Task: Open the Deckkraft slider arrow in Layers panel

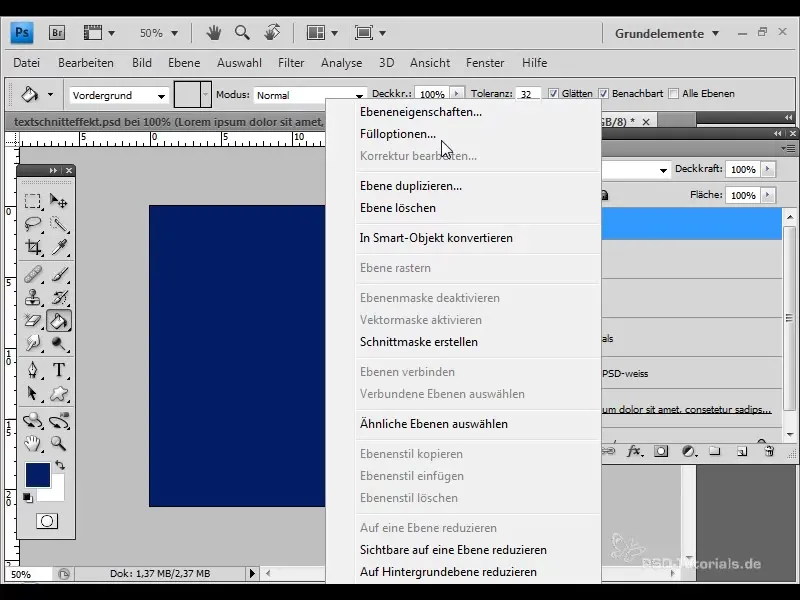Action: pyautogui.click(x=768, y=169)
